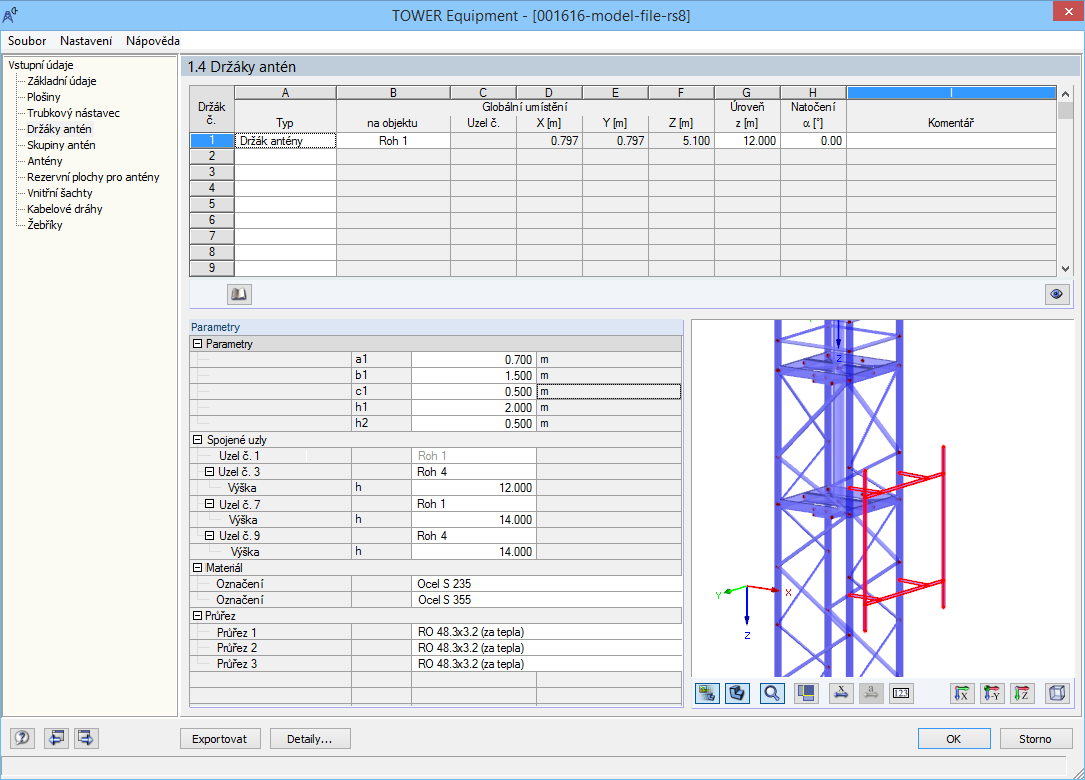Click the Ocel S 355 material field
Viewport: 1085px width, 780px height.
point(546,600)
